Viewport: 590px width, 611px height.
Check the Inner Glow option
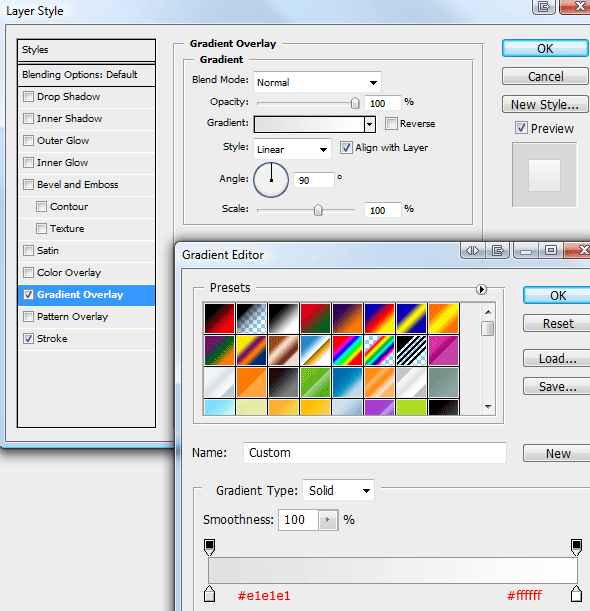(28, 162)
